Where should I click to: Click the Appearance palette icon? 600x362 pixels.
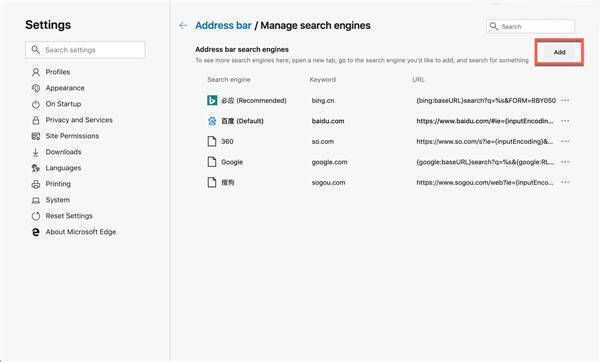36,88
